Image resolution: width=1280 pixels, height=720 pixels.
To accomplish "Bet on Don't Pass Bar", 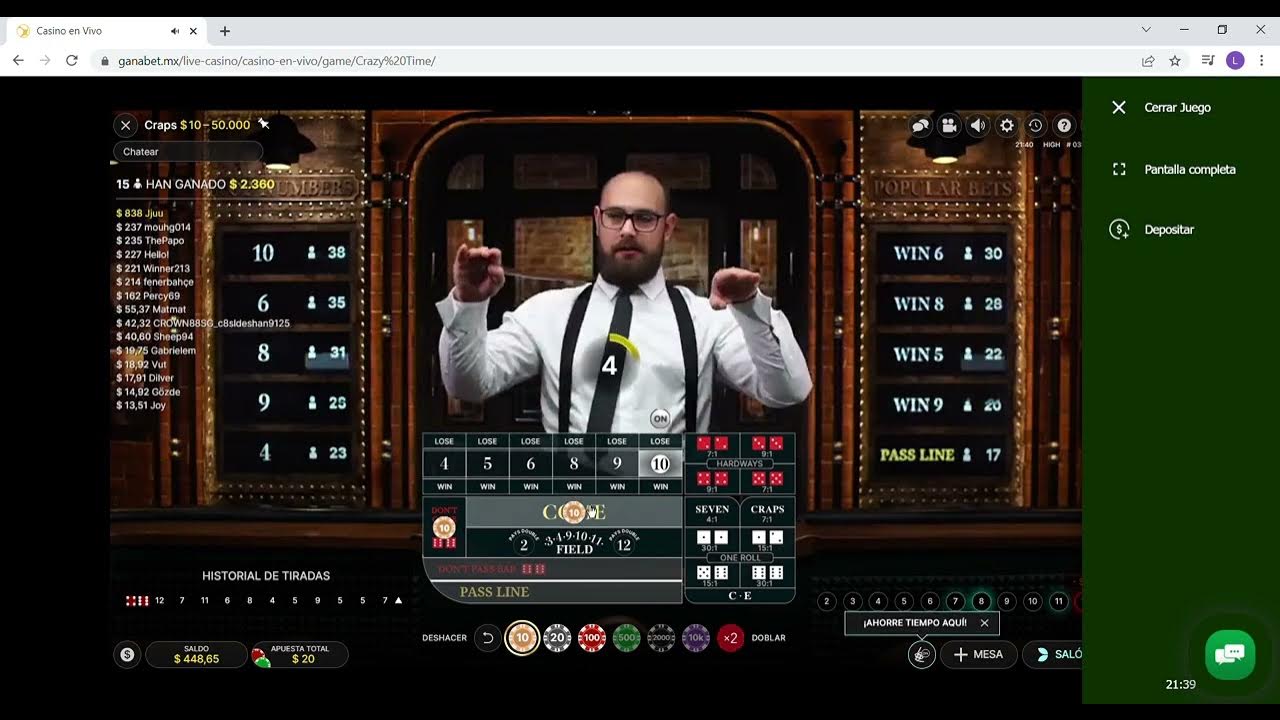I will [552, 569].
